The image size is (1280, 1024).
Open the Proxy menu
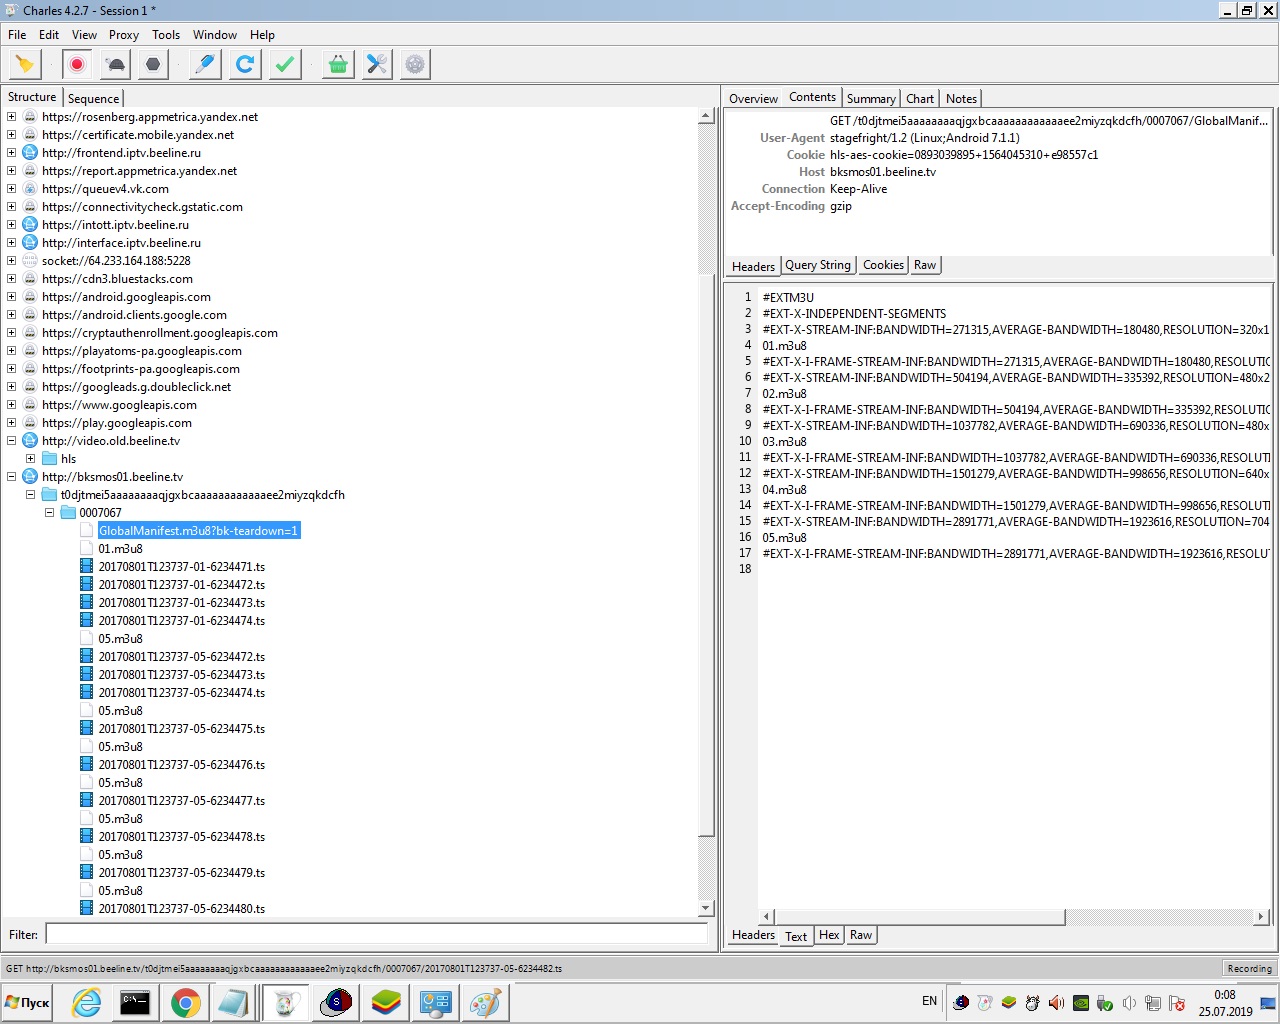click(124, 35)
